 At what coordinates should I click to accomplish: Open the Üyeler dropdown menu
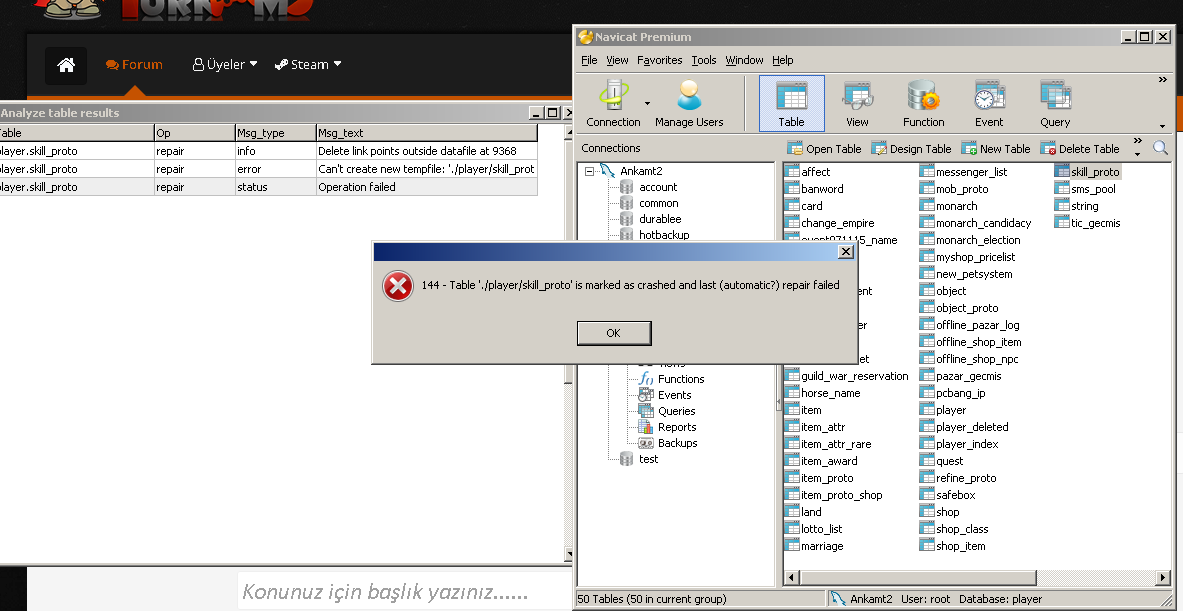(225, 65)
